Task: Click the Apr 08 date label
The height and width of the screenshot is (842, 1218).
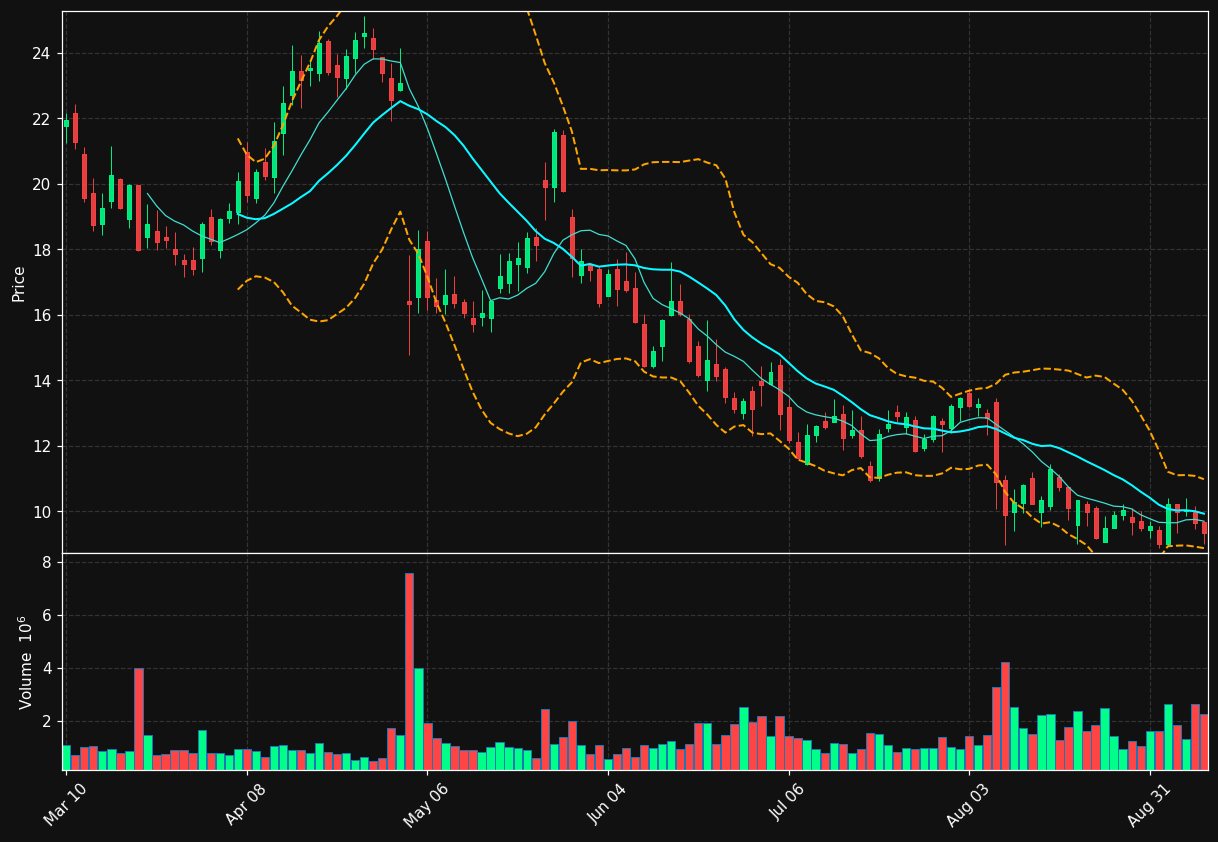Action: point(245,805)
